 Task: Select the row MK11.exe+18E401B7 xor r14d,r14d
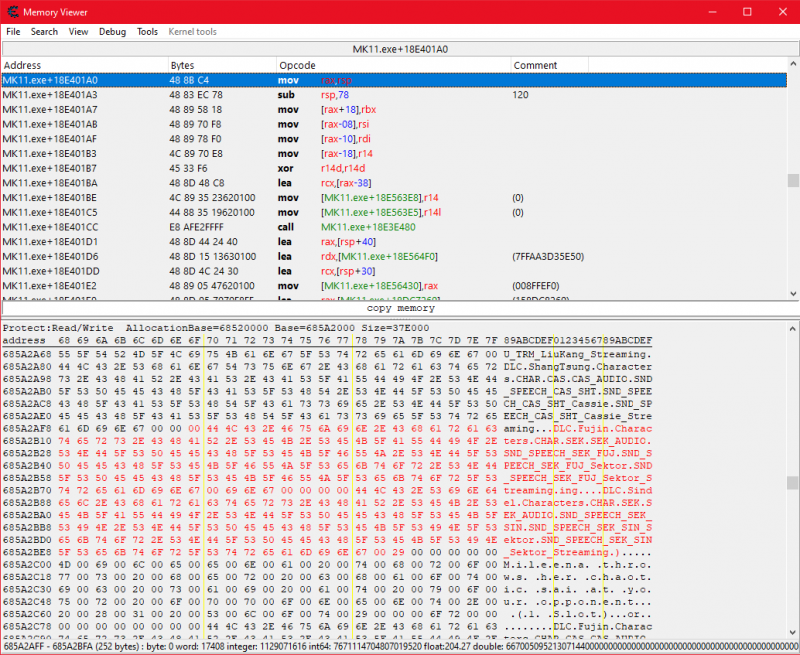(394, 168)
